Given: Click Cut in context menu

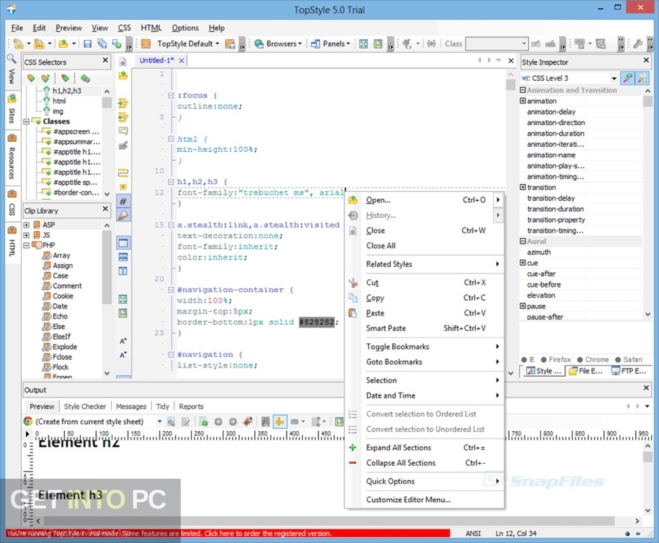Looking at the screenshot, I should [424, 282].
